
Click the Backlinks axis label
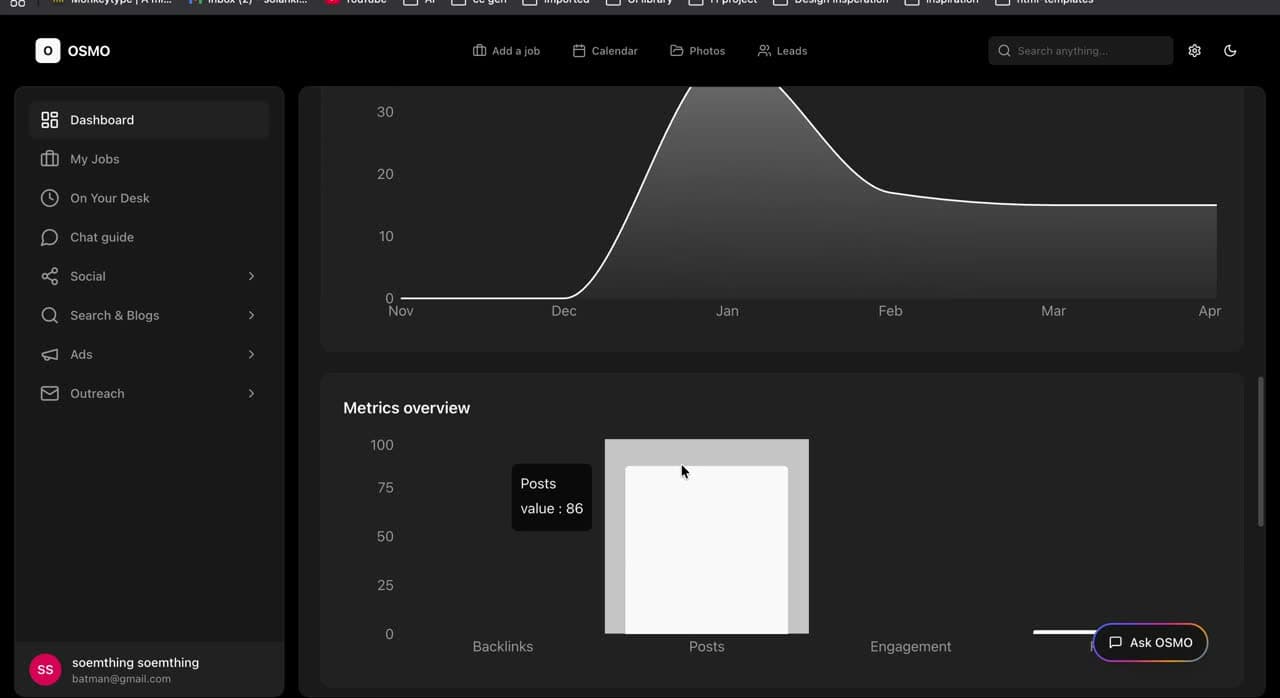502,647
